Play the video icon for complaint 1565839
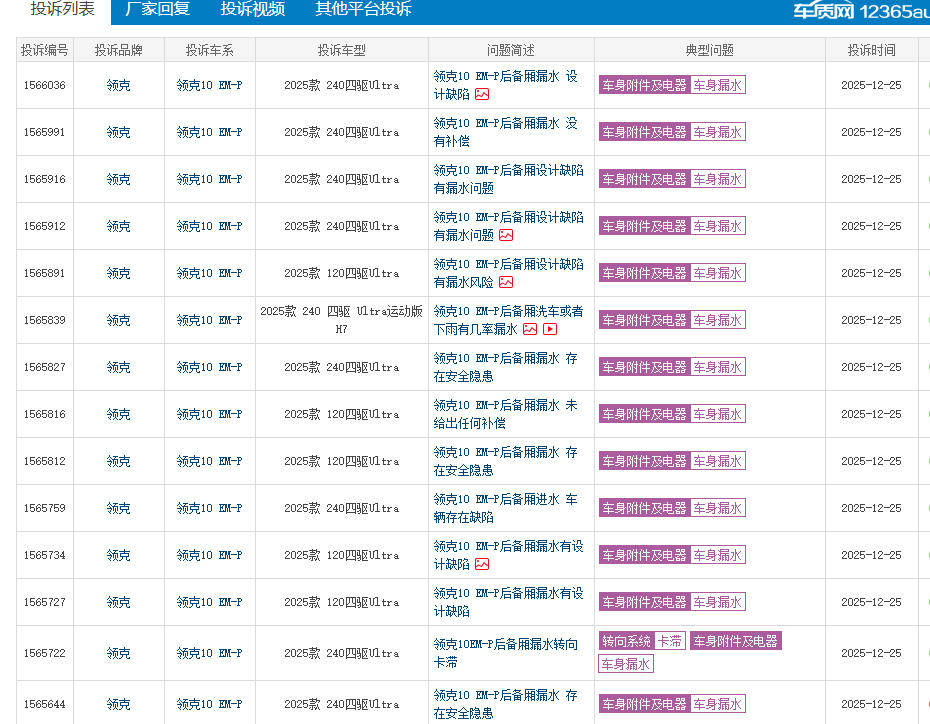 click(x=550, y=329)
